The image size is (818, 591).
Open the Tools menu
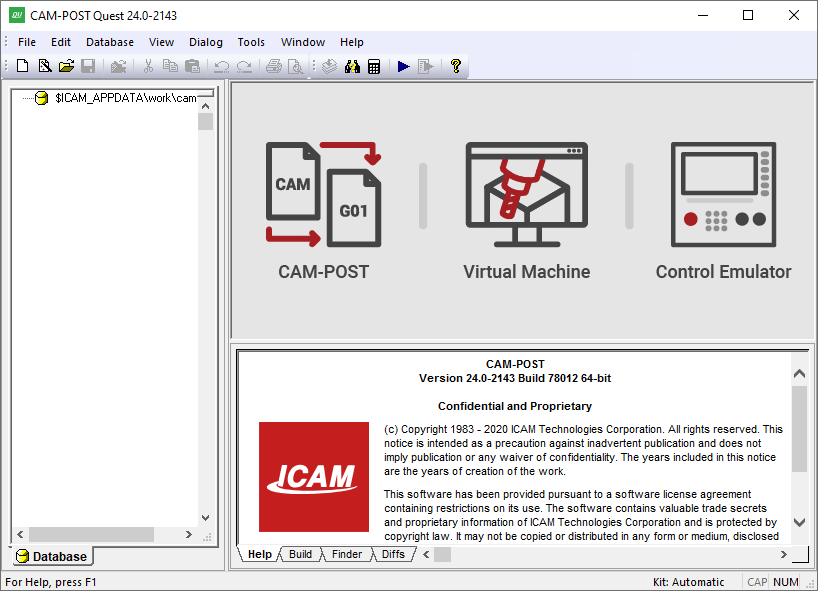(251, 42)
